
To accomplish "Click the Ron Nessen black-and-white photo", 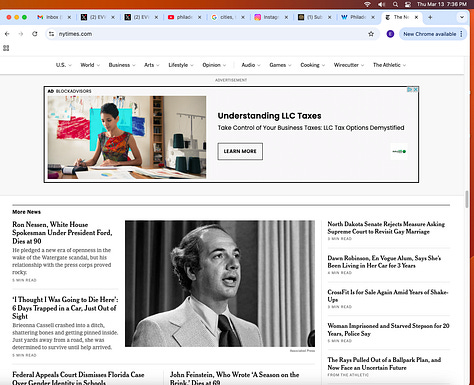I will point(220,283).
